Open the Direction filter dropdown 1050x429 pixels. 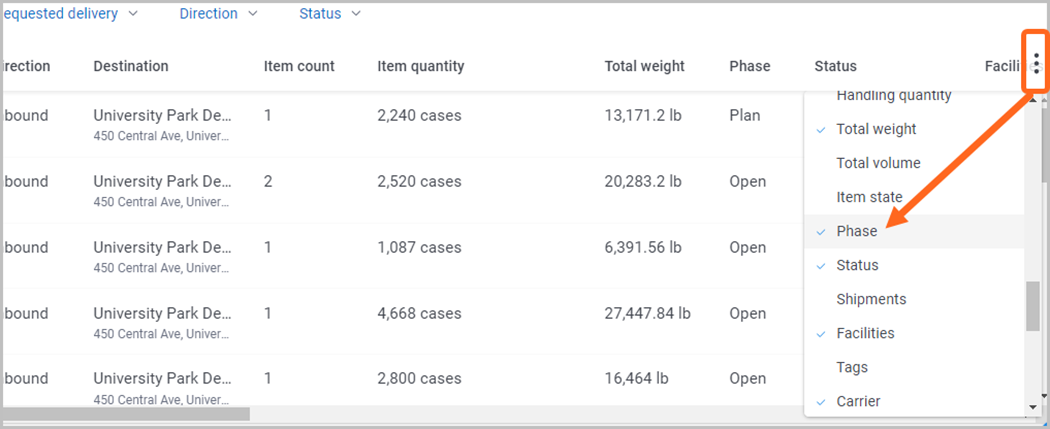[x=218, y=13]
